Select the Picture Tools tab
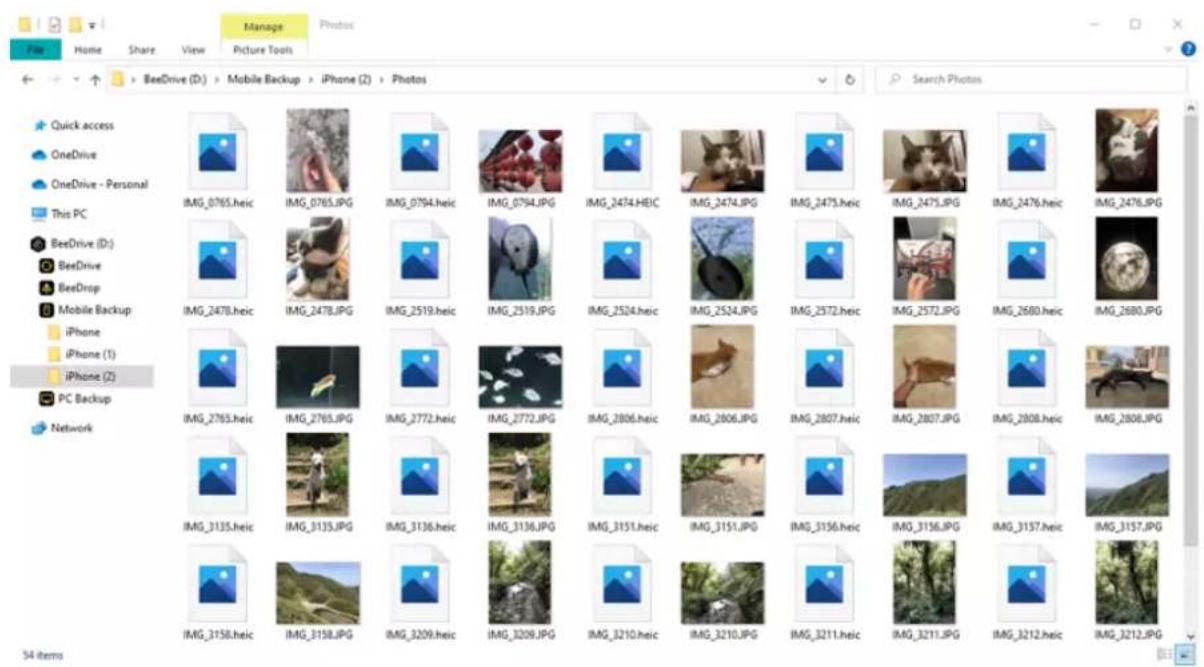Viewport: 1204px width, 667px height. (x=263, y=49)
